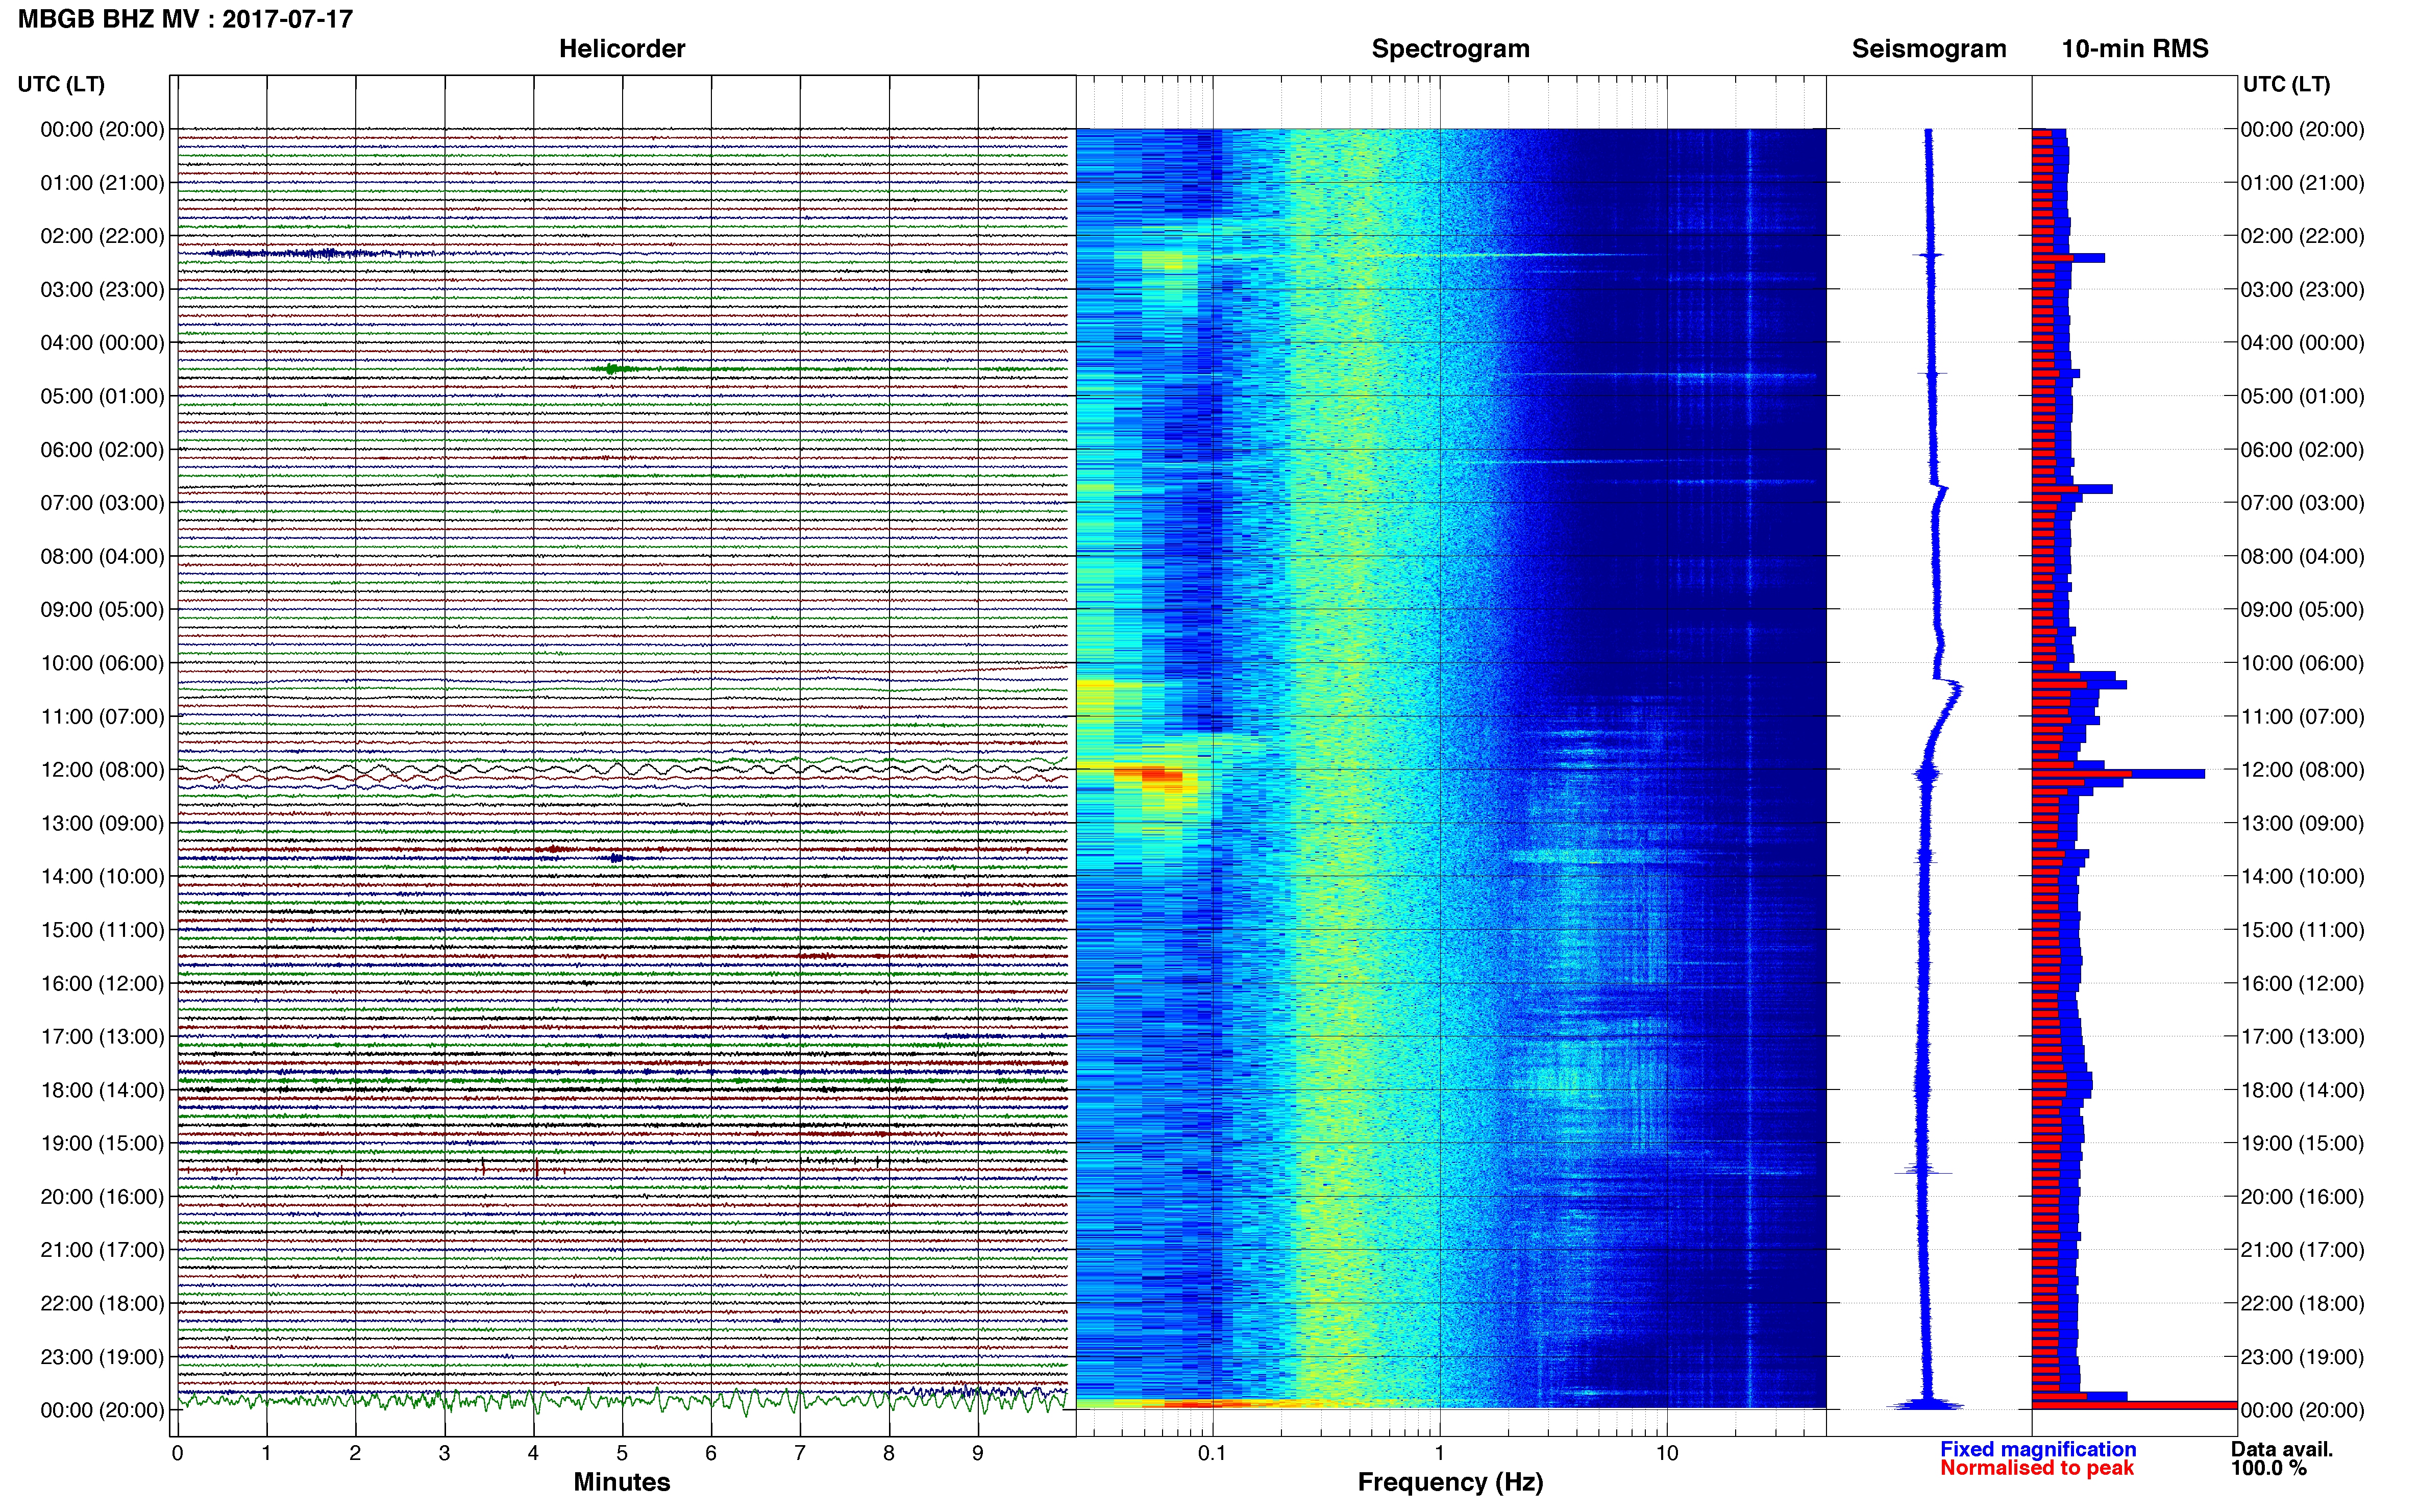This screenshot has width=2419, height=1512.
Task: Click the 08:00 (04:00) label beside the RMS panel
Action: pos(2302,556)
